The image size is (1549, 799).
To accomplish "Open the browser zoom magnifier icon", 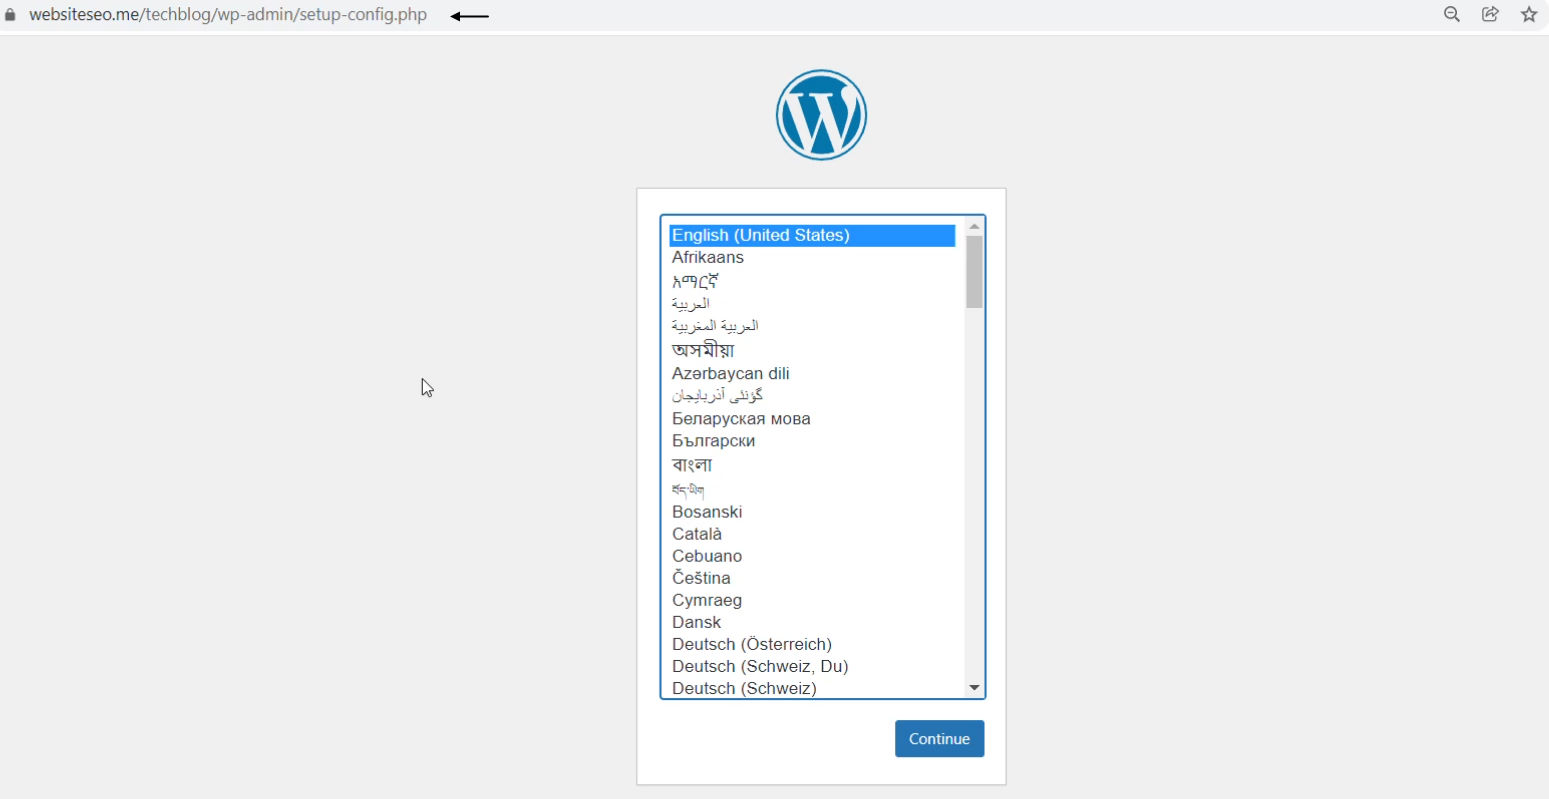I will click(1452, 14).
